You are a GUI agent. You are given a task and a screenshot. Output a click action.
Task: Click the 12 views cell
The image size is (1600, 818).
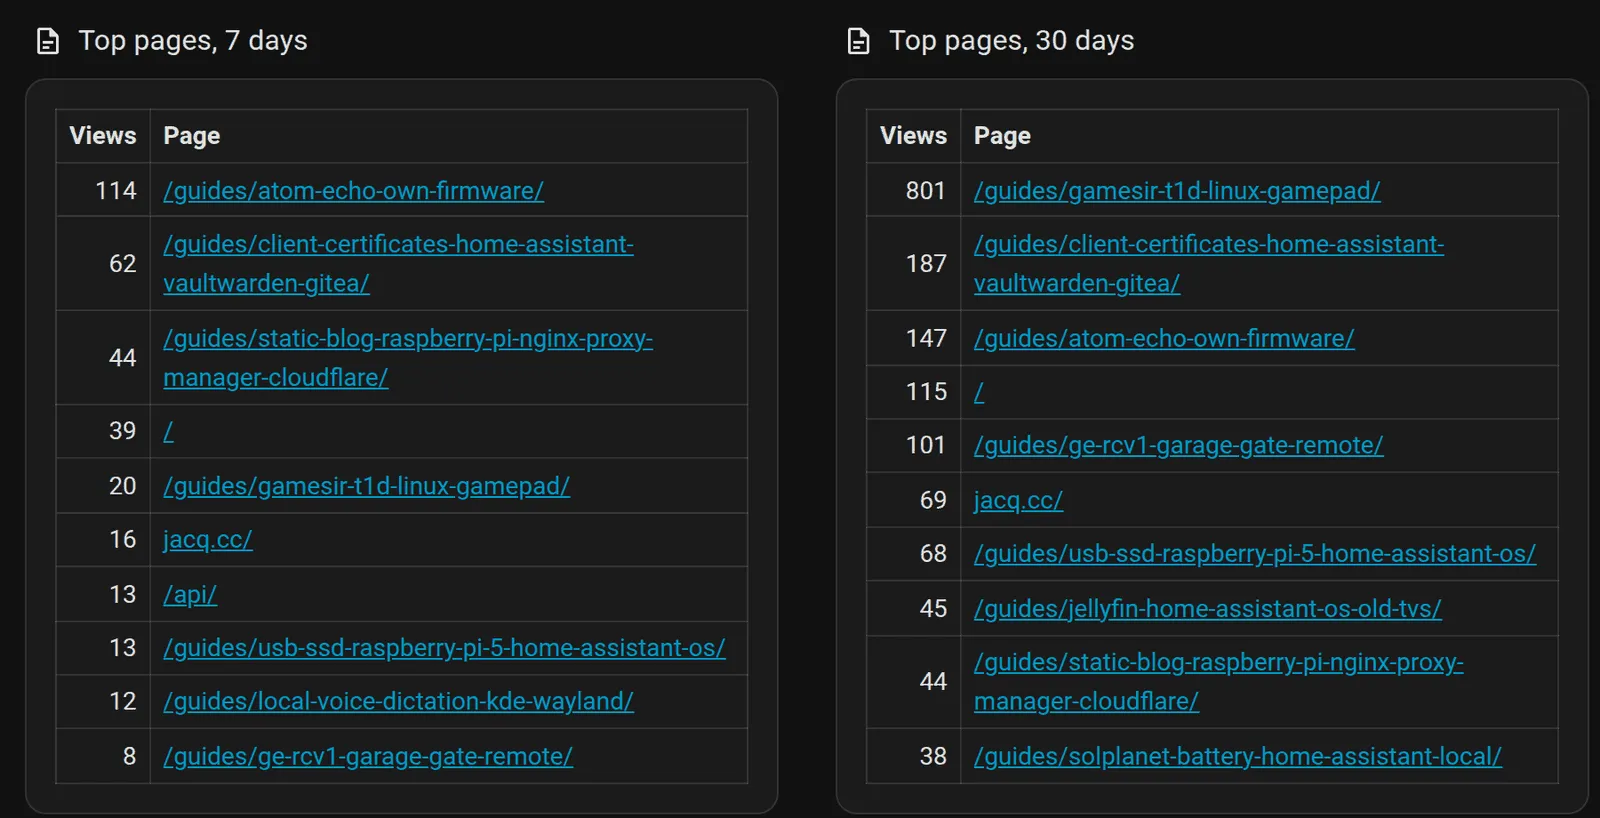click(103, 702)
